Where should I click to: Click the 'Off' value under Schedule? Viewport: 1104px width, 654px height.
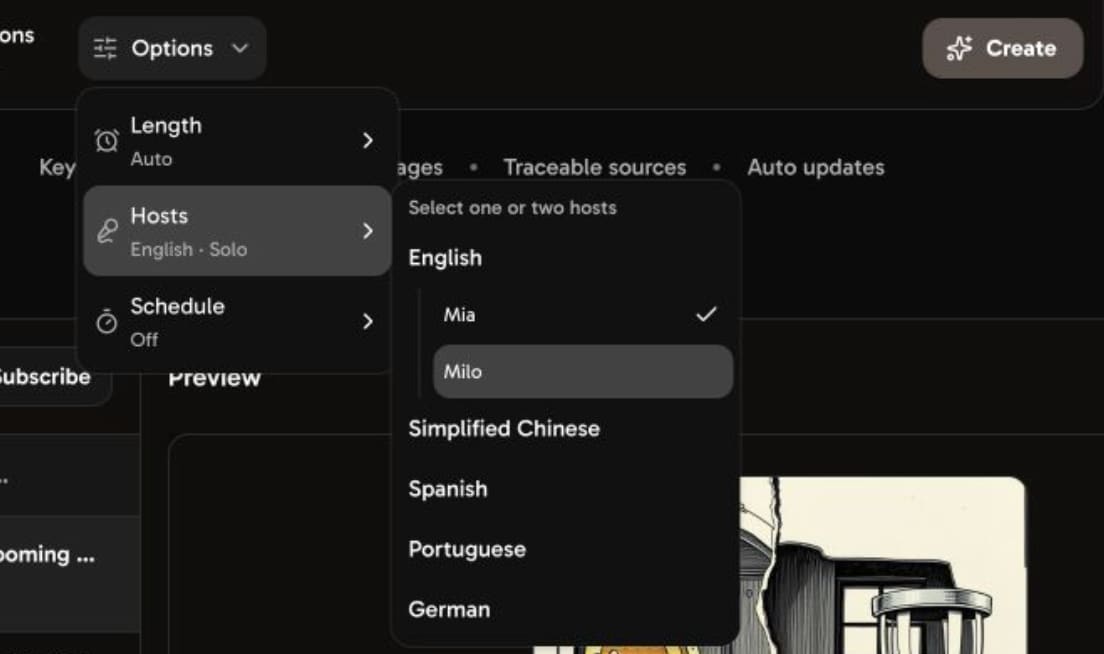tap(144, 340)
